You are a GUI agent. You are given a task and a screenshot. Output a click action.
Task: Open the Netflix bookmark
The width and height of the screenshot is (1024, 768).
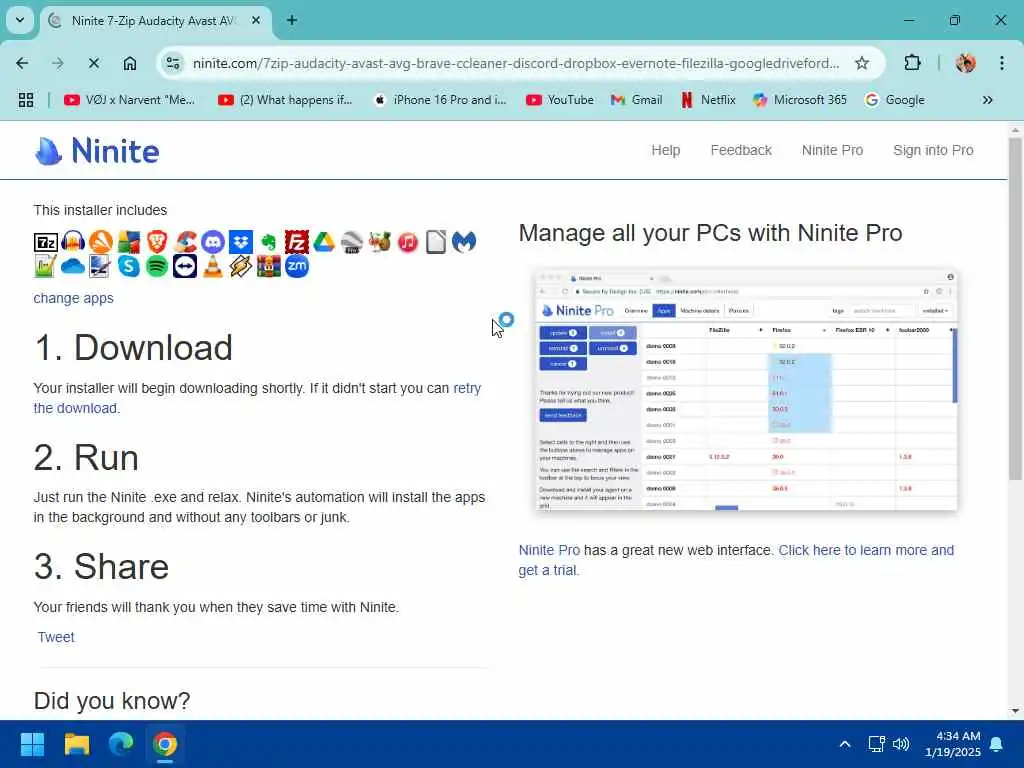pos(708,100)
